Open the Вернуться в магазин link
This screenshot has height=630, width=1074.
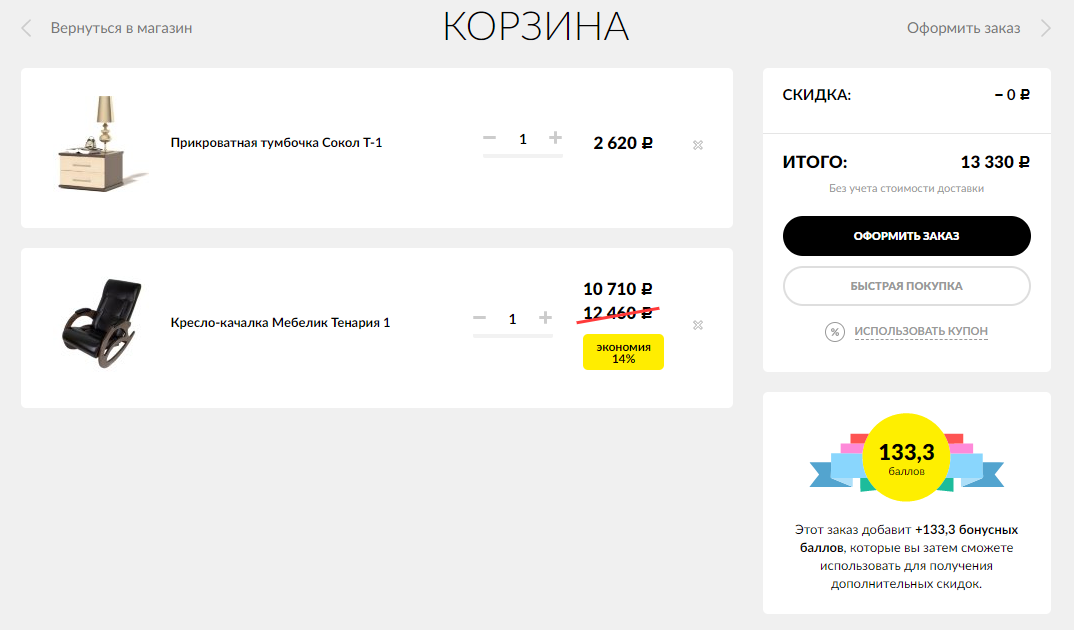121,28
